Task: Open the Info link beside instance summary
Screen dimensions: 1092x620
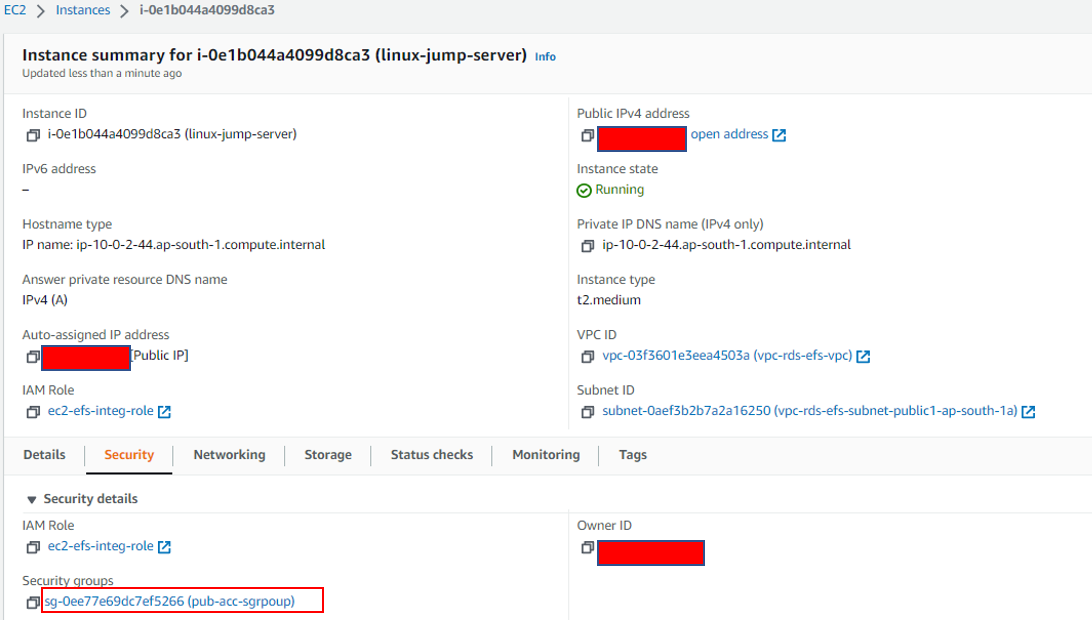Action: [x=545, y=56]
